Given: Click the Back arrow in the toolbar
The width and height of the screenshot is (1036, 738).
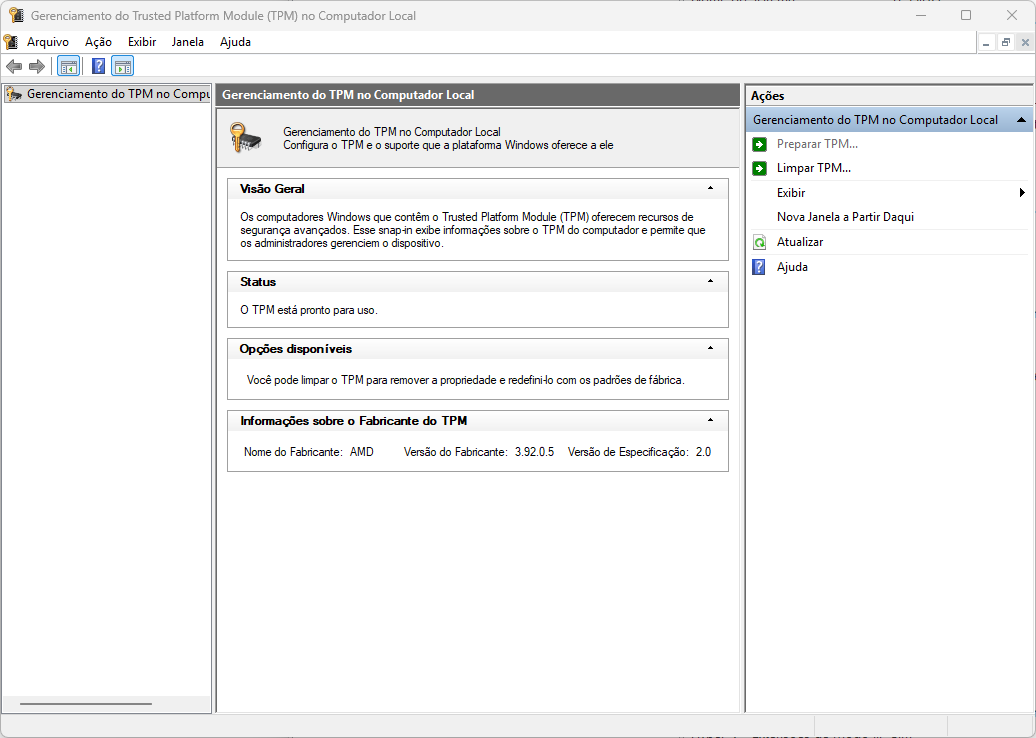Looking at the screenshot, I should [14, 67].
